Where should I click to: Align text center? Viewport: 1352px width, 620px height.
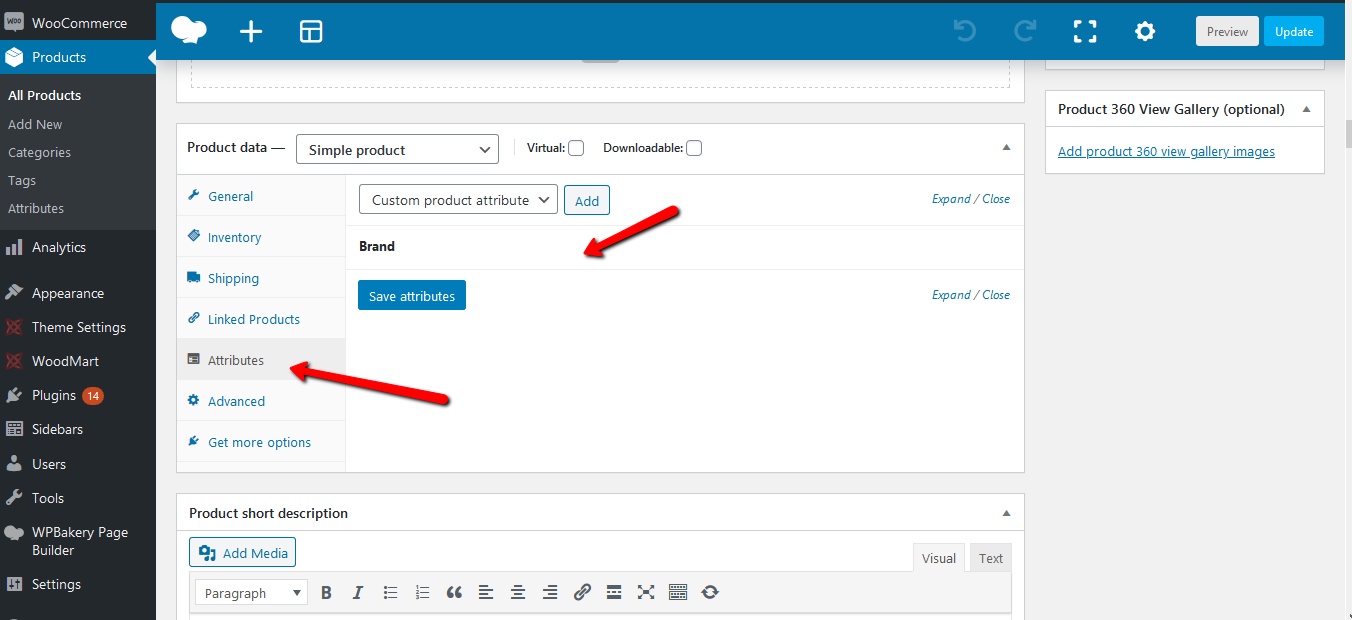click(518, 593)
